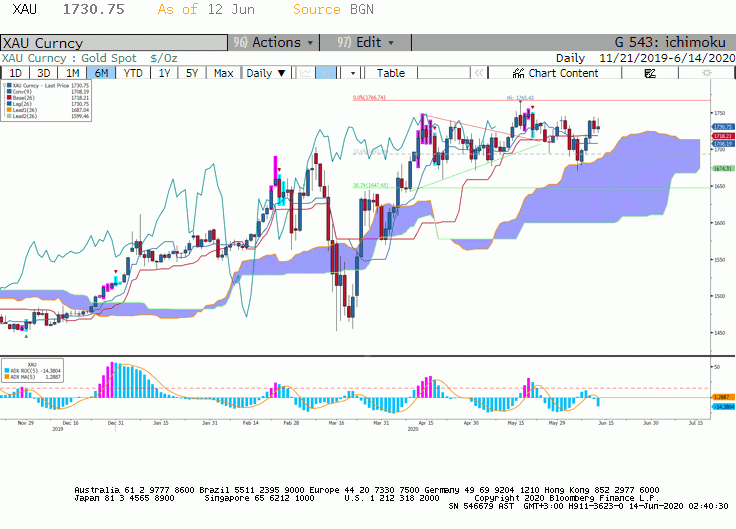736x529 pixels.
Task: Click the Daily label beside date range
Action: [570, 58]
